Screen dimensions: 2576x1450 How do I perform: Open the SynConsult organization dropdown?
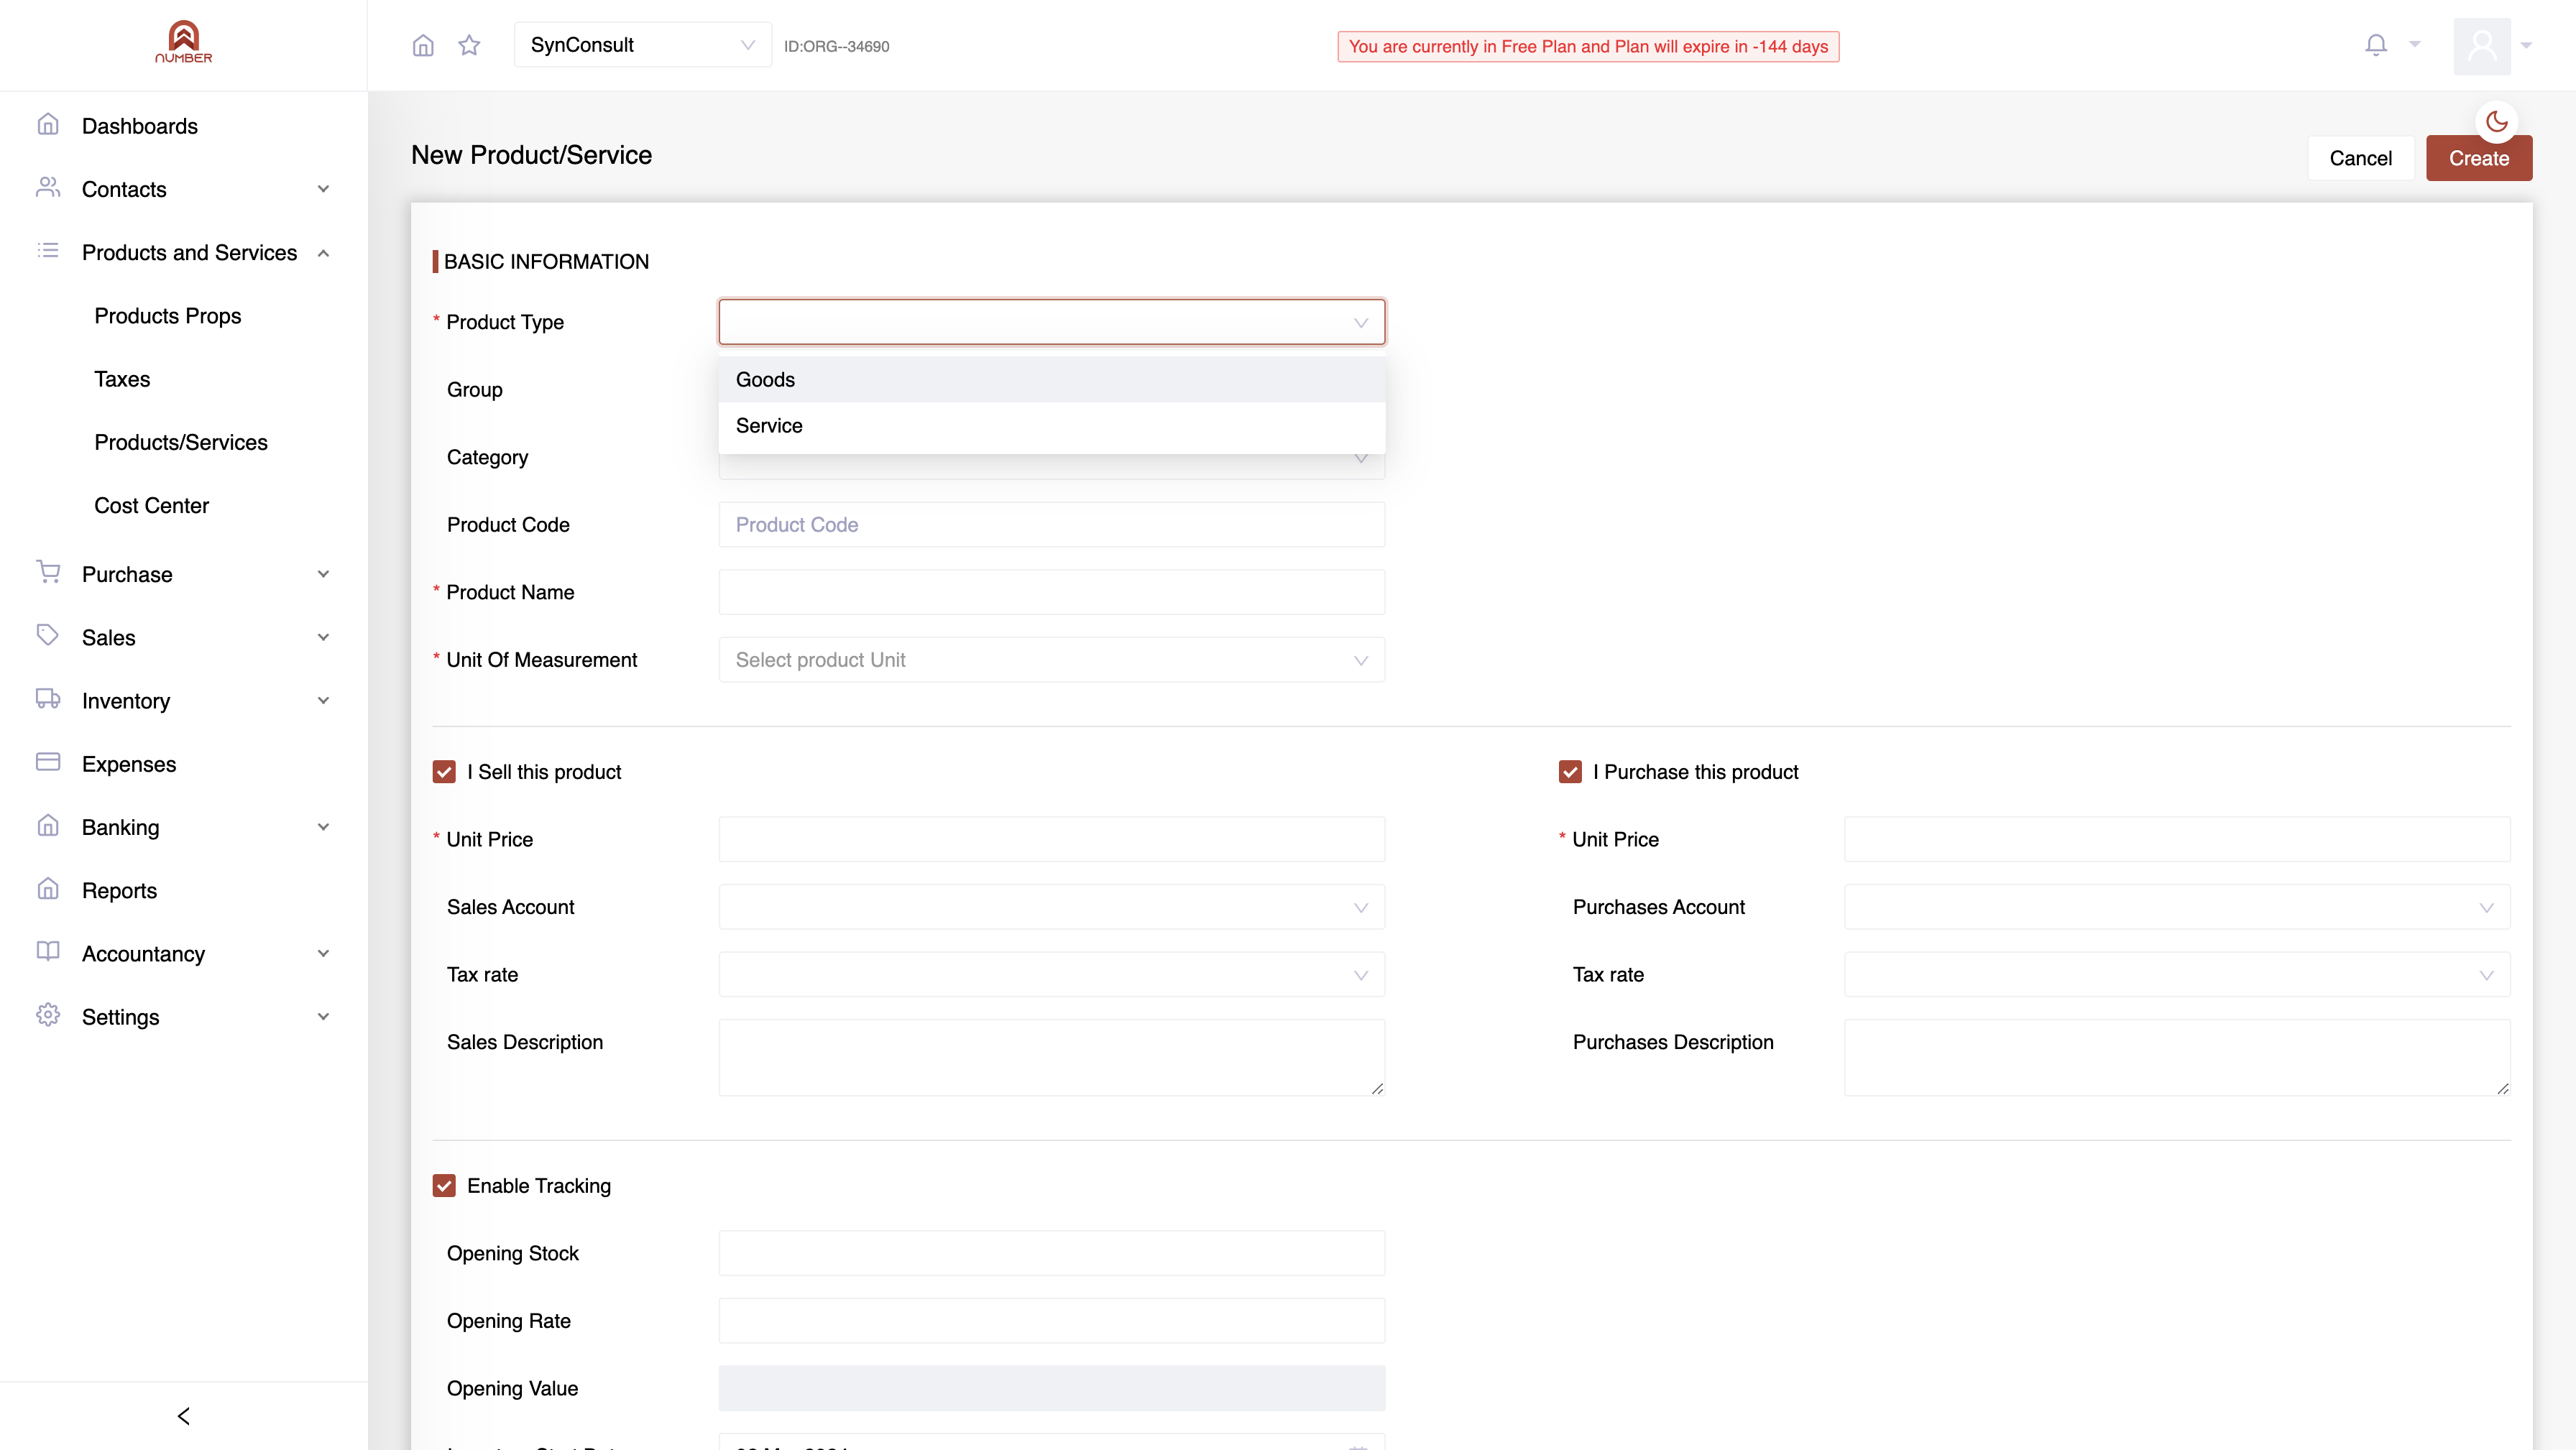pos(642,45)
